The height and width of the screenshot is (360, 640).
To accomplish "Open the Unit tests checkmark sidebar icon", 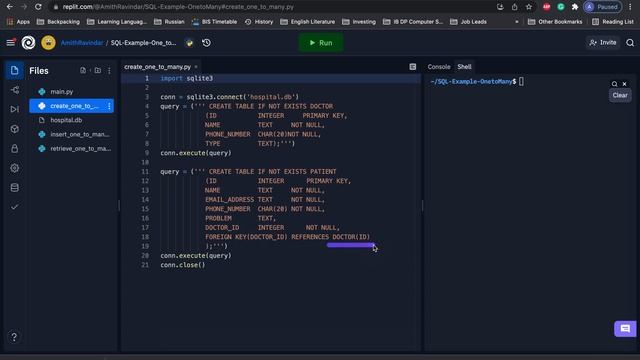I will 15,207.
